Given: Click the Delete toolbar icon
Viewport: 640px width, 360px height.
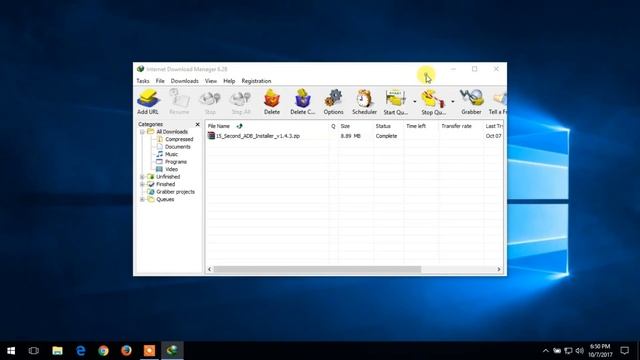Looking at the screenshot, I should coord(272,101).
